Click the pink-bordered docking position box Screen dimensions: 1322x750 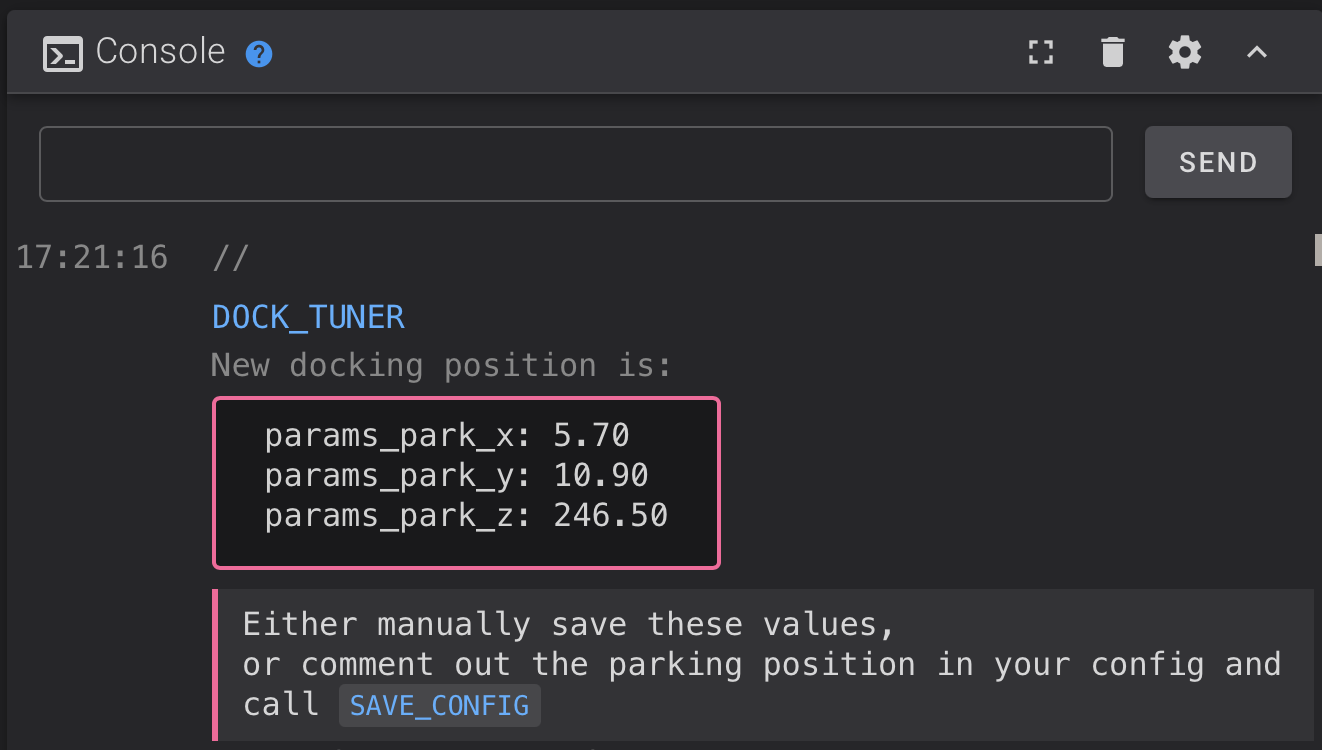tap(465, 483)
